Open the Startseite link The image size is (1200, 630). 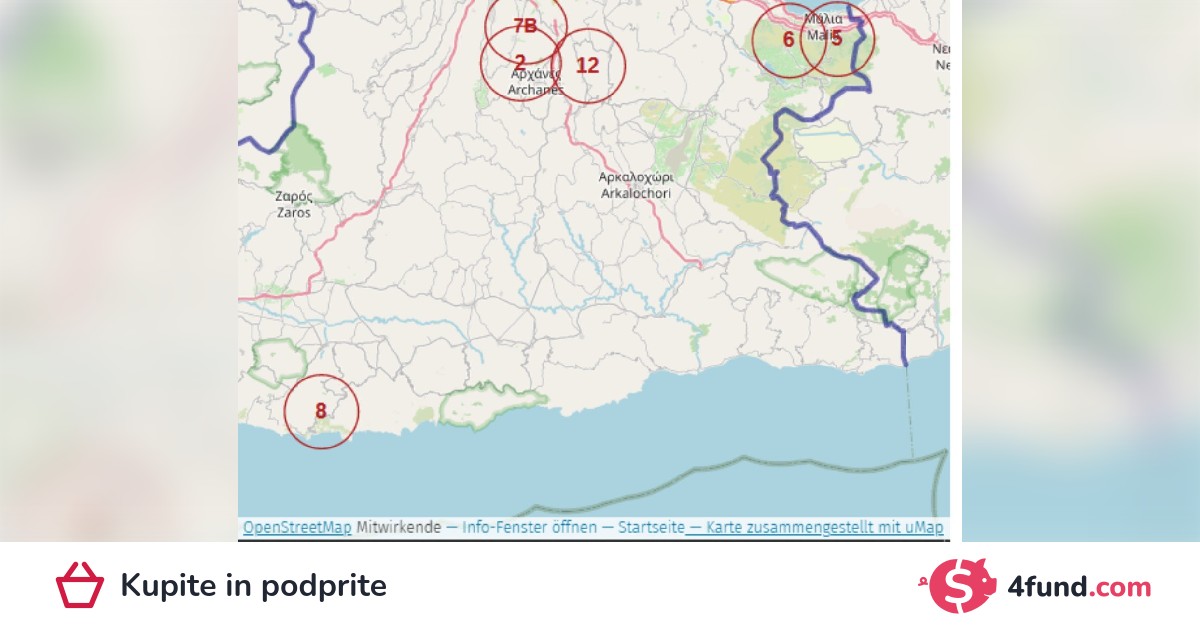(651, 527)
